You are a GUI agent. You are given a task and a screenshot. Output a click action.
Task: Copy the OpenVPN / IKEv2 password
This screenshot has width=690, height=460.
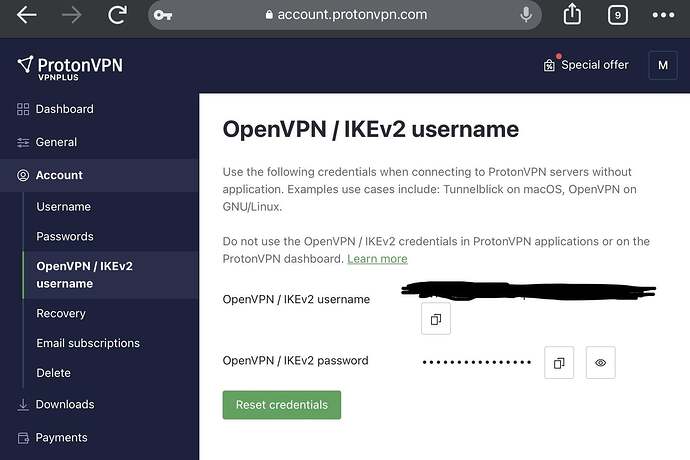click(x=559, y=362)
